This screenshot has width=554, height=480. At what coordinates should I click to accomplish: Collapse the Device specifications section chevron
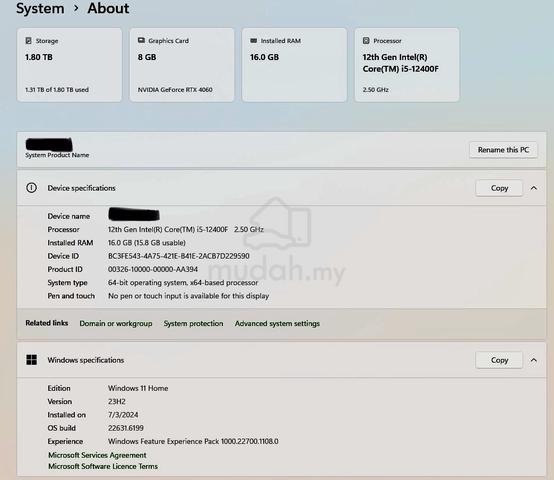(534, 188)
